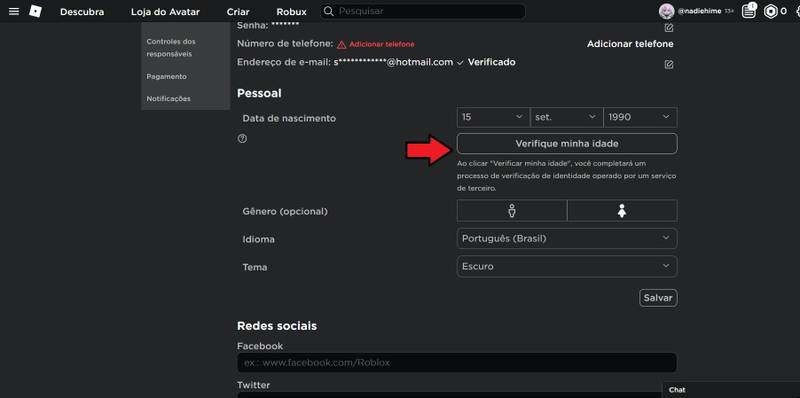Click the Salvar button
This screenshot has height=398, width=800.
click(658, 298)
